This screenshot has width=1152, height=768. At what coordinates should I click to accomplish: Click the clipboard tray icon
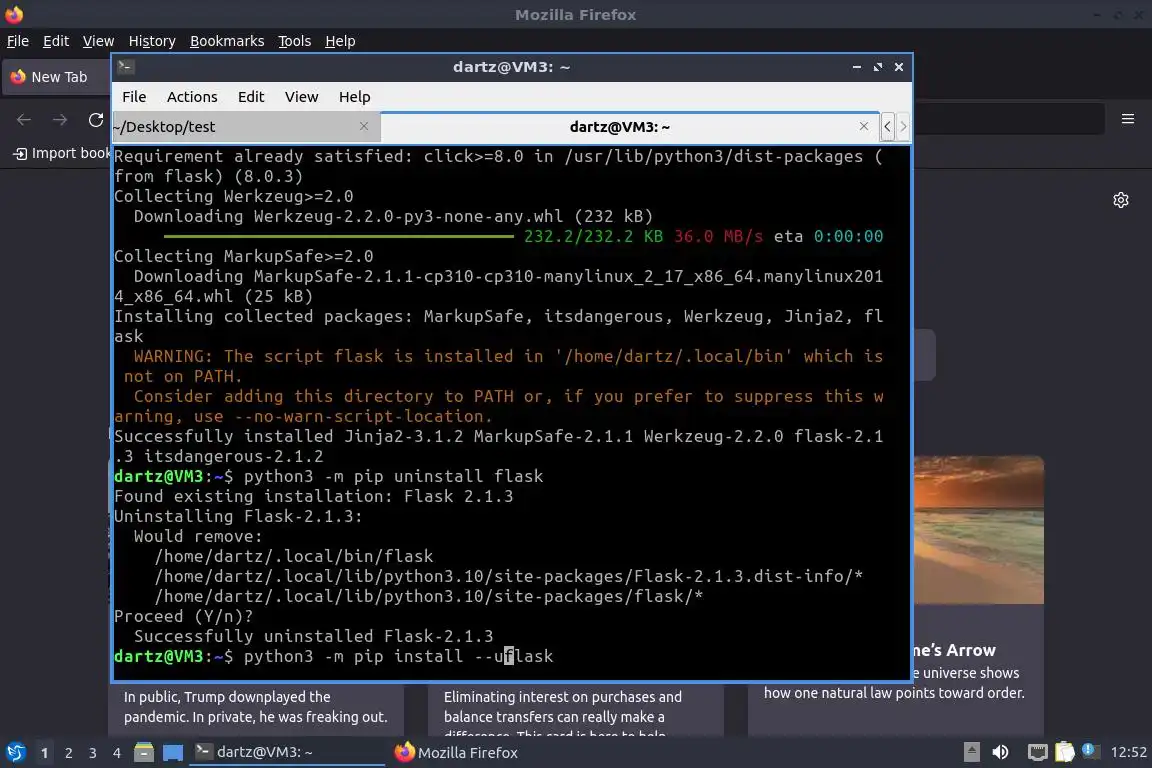pyautogui.click(x=1065, y=752)
